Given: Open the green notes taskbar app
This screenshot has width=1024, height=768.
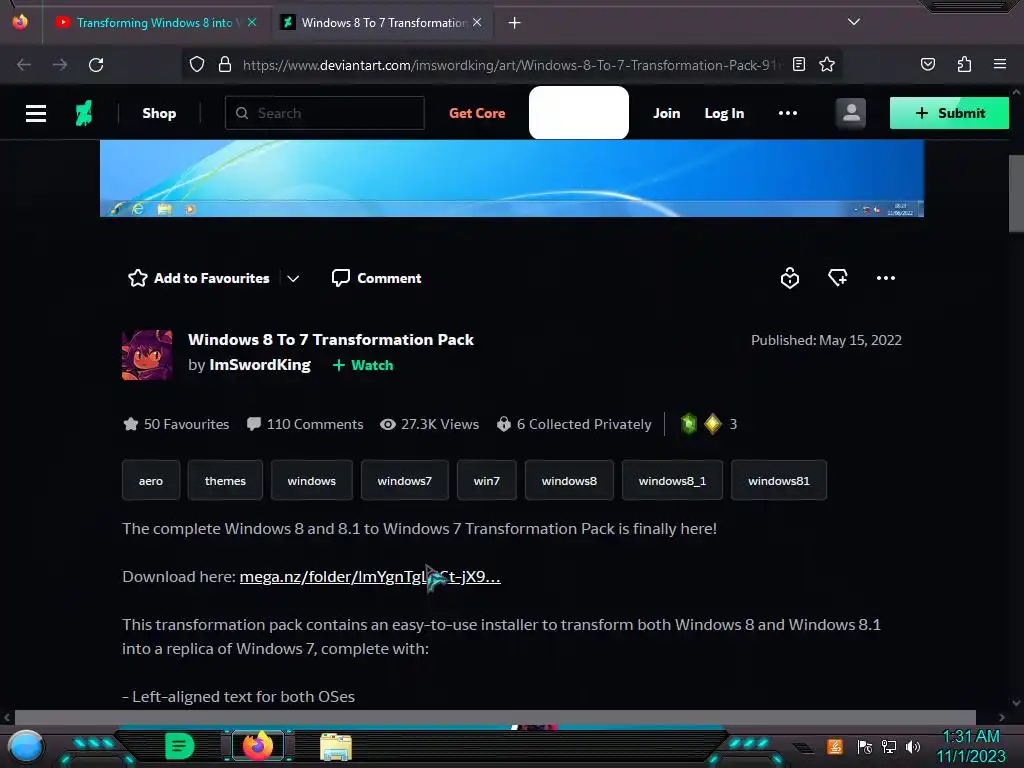Looking at the screenshot, I should [x=180, y=746].
